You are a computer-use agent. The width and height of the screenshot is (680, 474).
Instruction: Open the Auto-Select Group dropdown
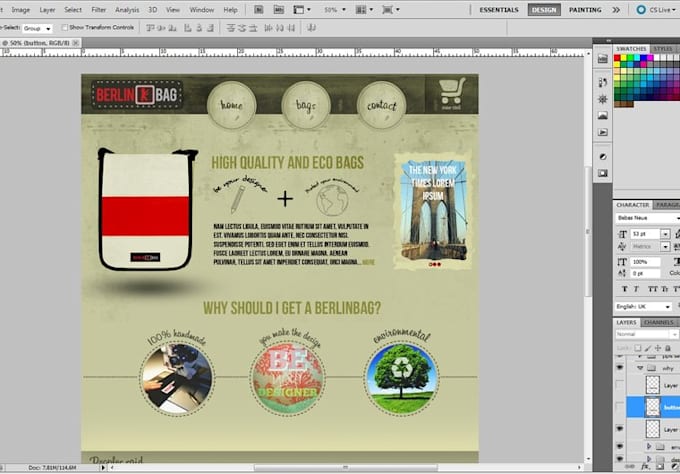[x=37, y=28]
